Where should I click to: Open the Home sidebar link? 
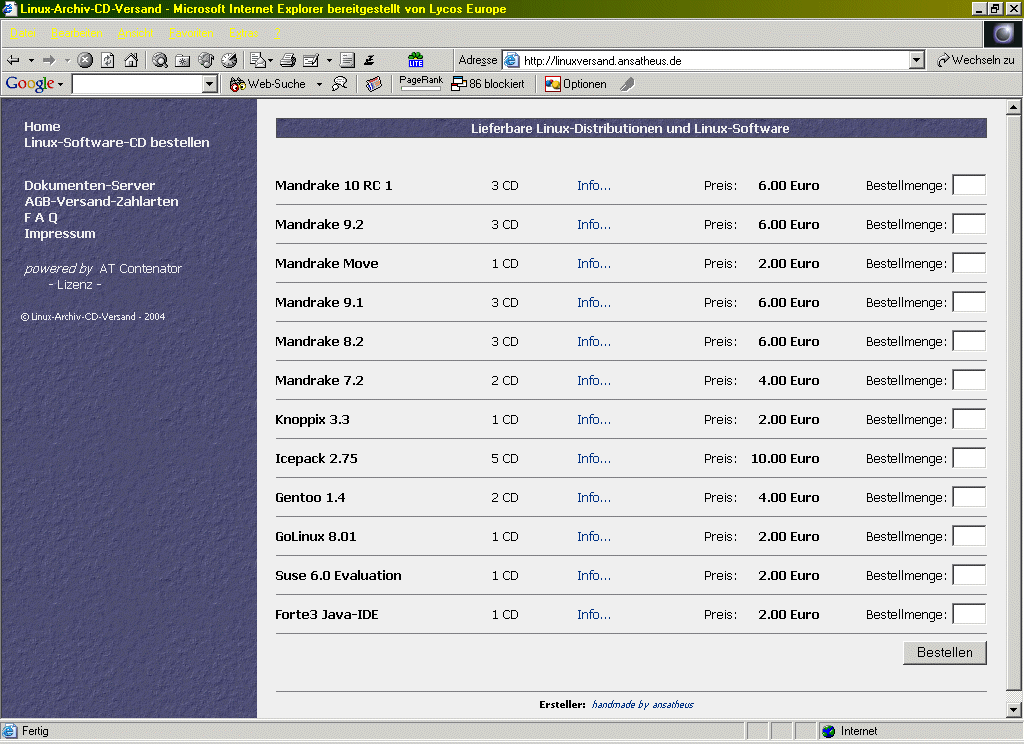42,127
